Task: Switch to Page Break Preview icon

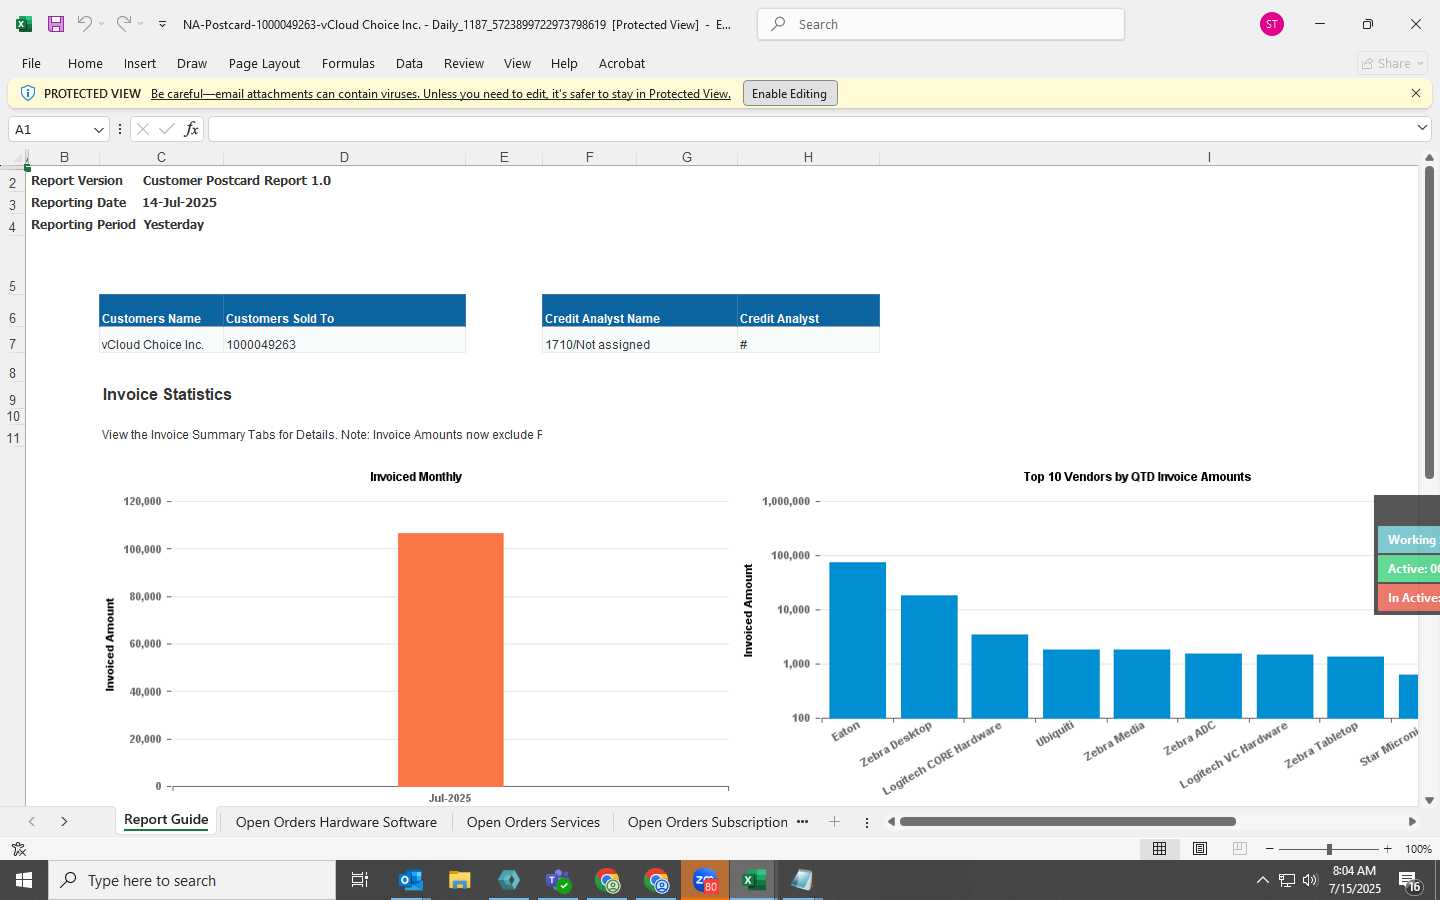Action: 1239,849
